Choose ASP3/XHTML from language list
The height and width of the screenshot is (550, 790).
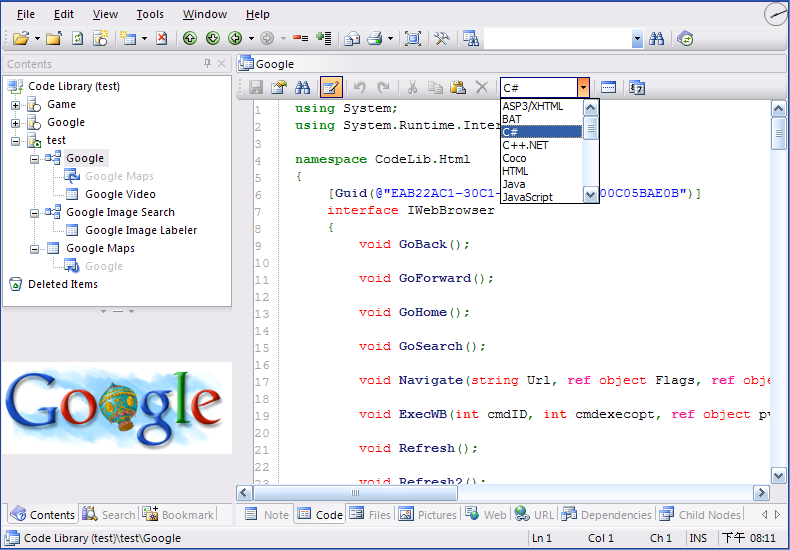(541, 106)
